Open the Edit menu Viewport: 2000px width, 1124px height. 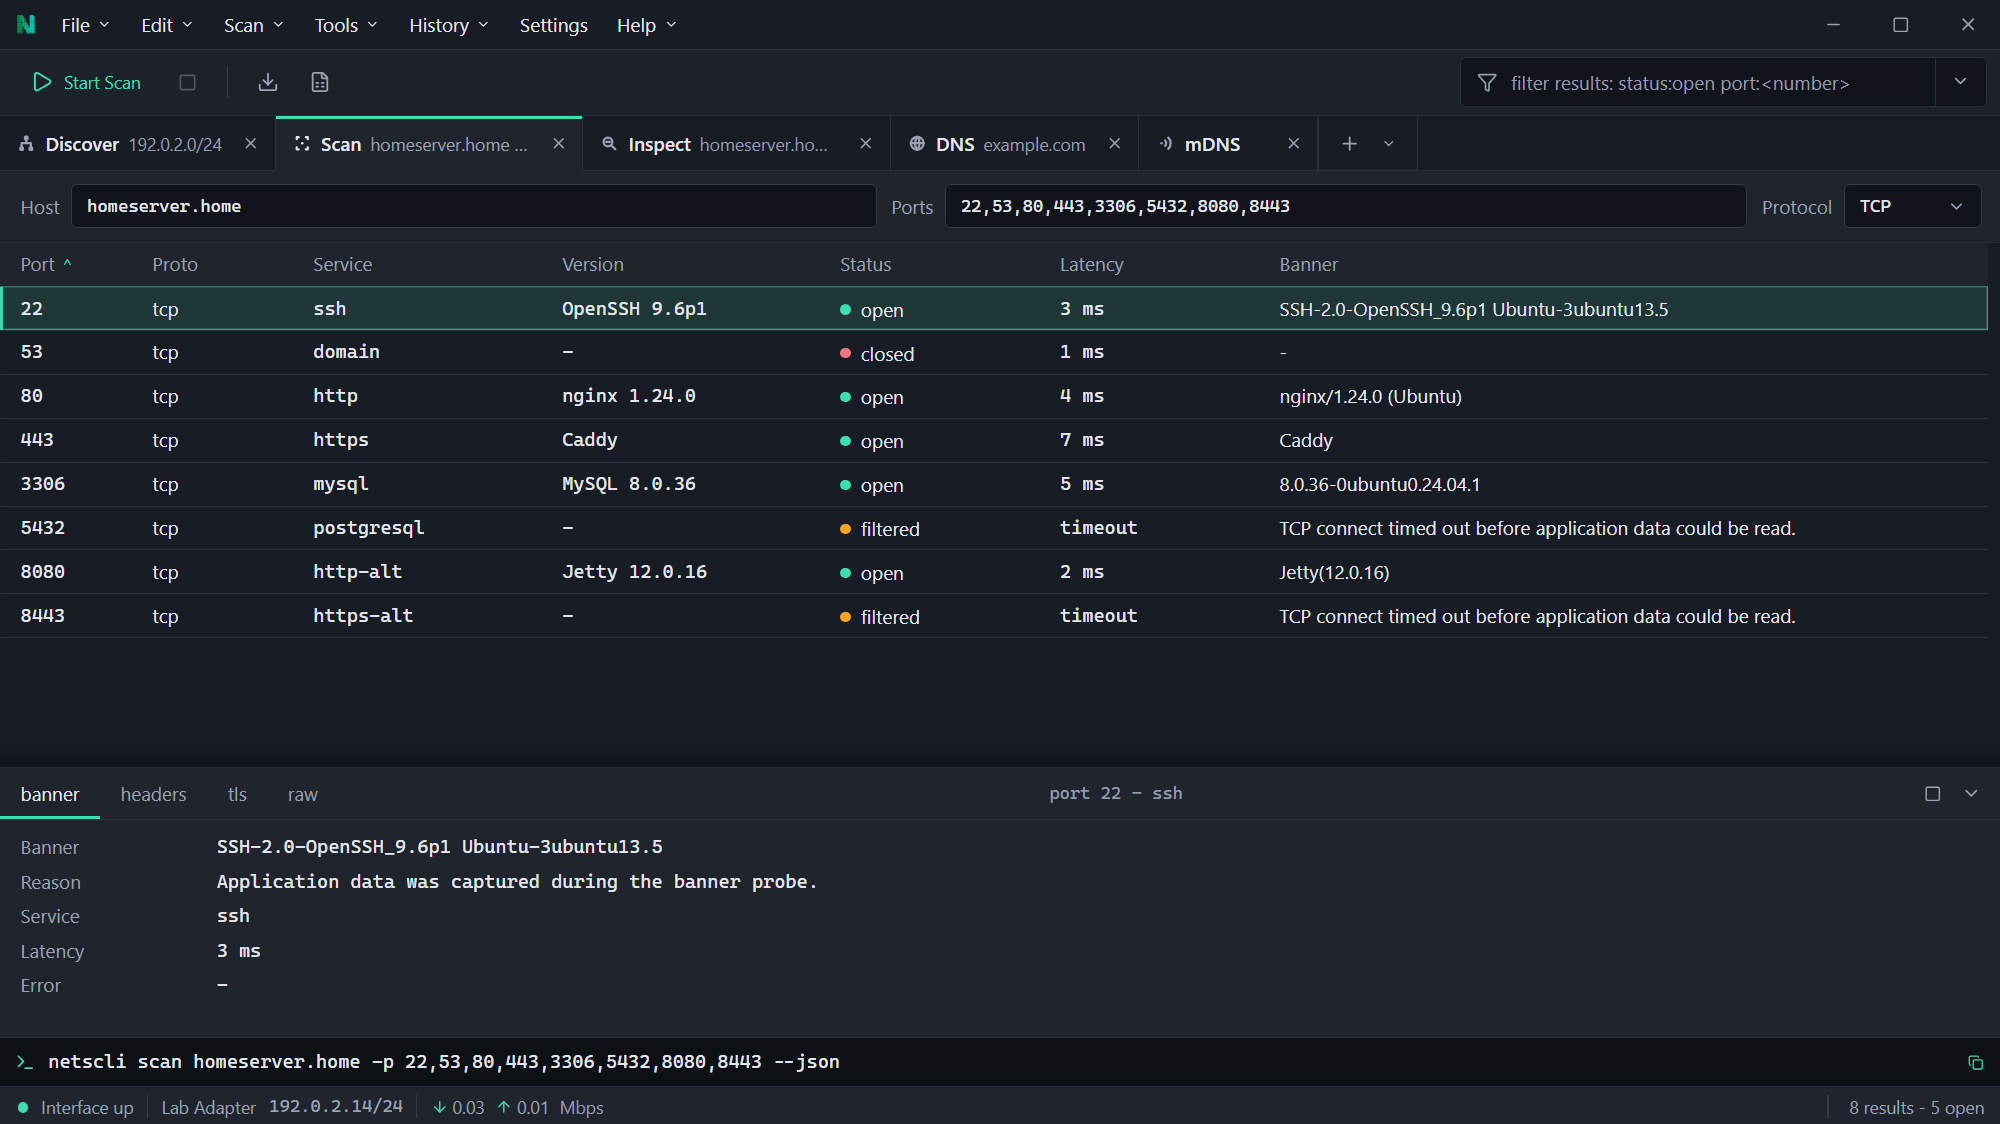(166, 25)
